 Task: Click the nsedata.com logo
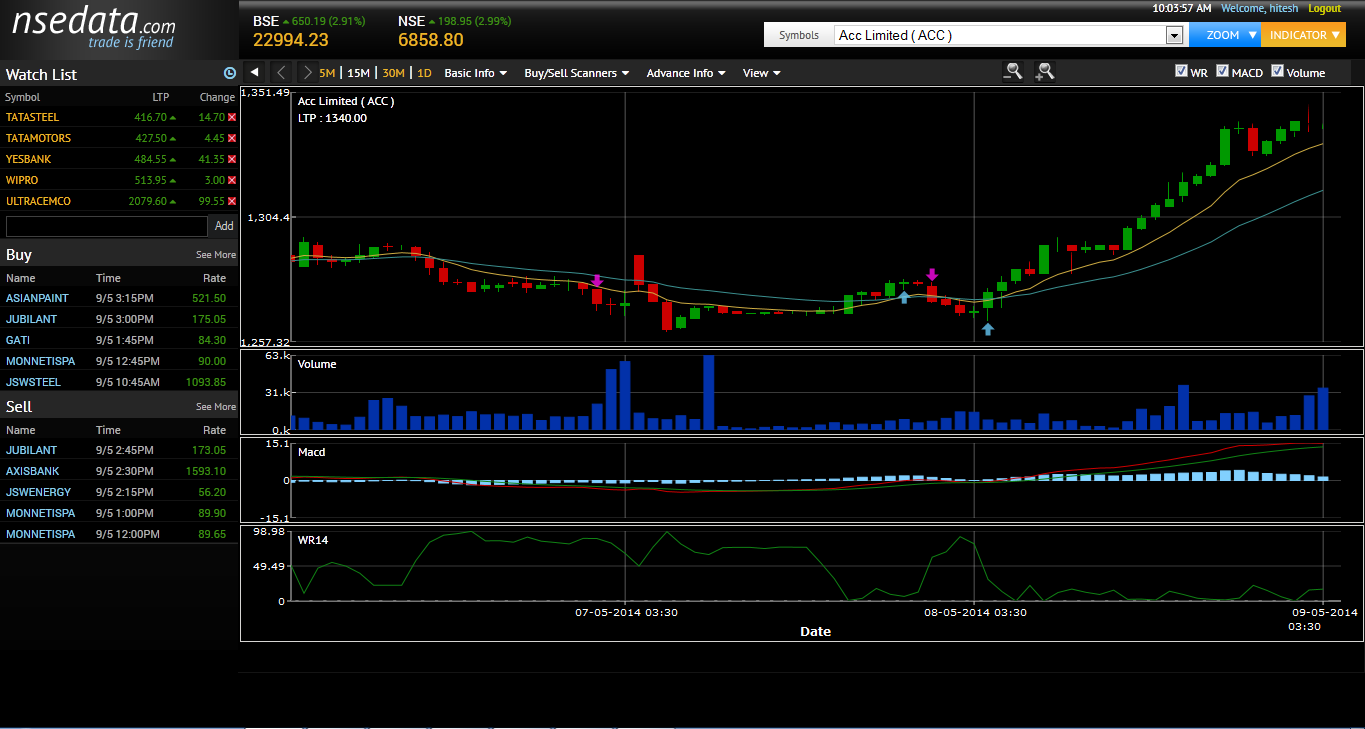coord(94,30)
